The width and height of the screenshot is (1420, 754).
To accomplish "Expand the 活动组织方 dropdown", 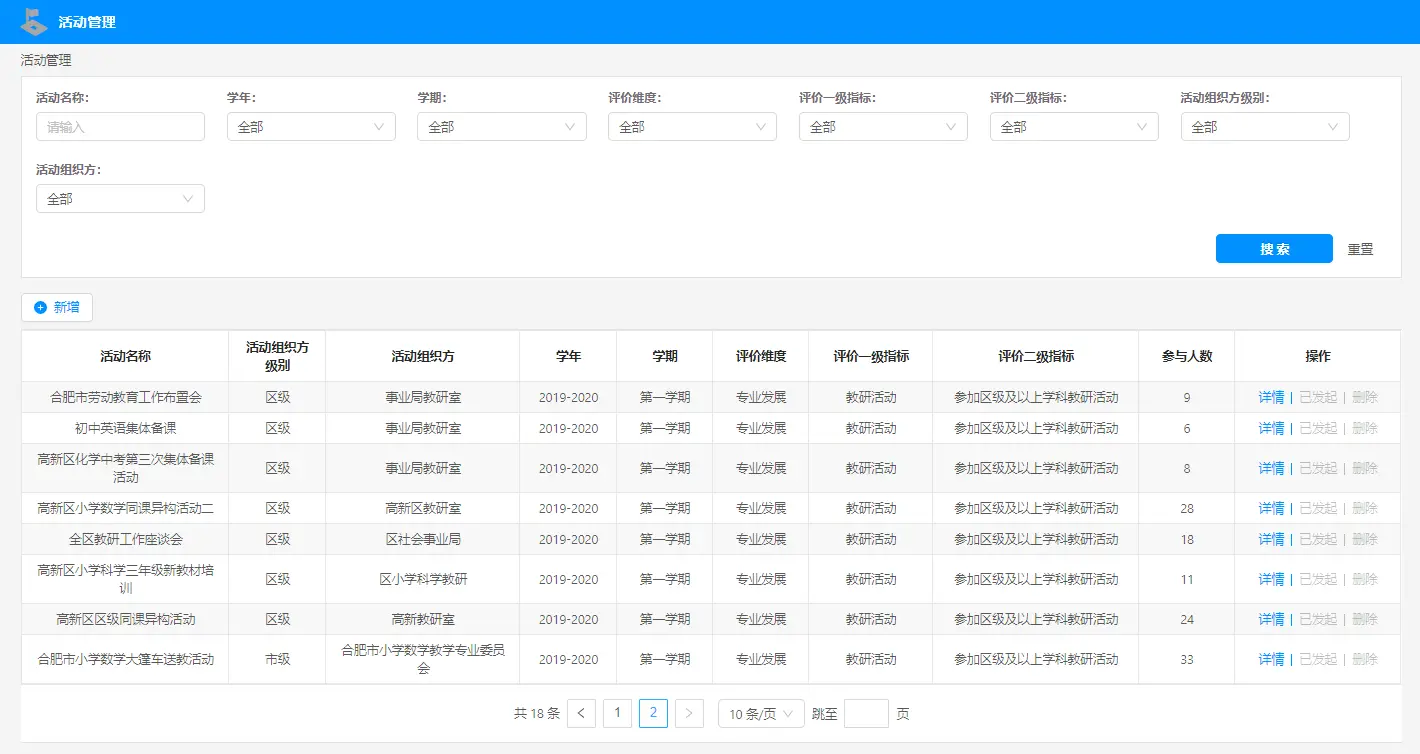I will (120, 199).
